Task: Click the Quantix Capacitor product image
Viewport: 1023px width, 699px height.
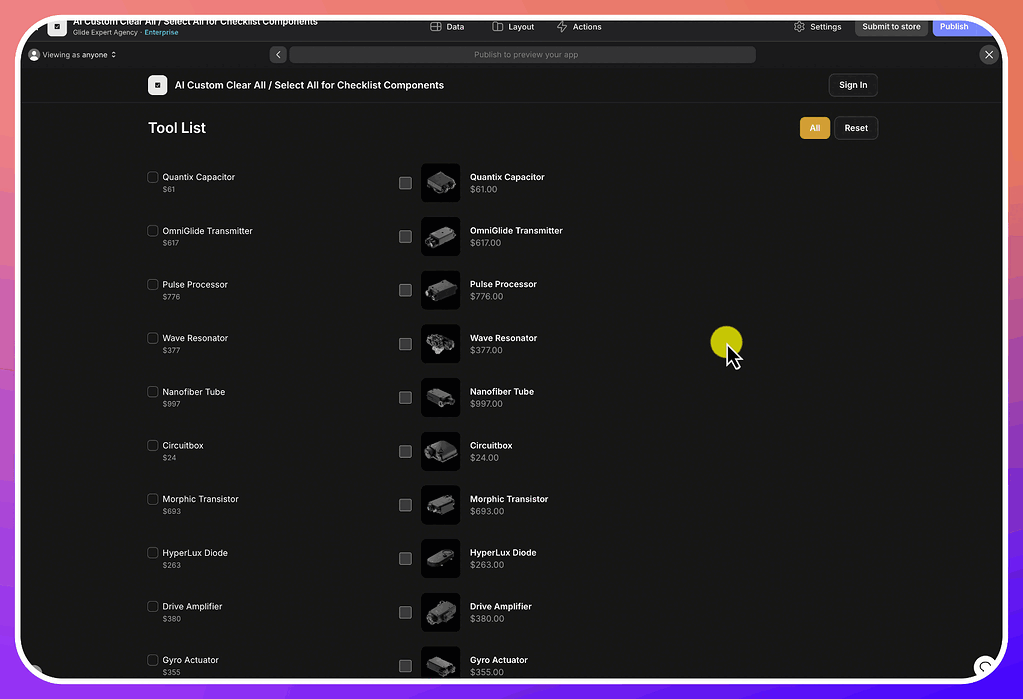Action: point(440,183)
